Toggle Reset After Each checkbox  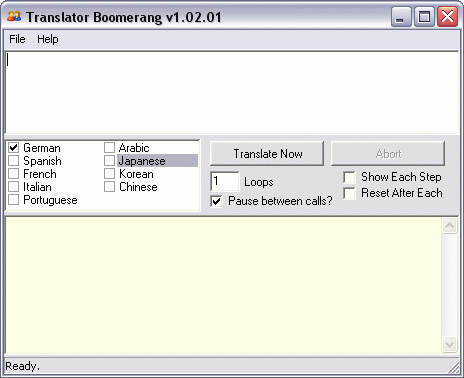[x=349, y=193]
